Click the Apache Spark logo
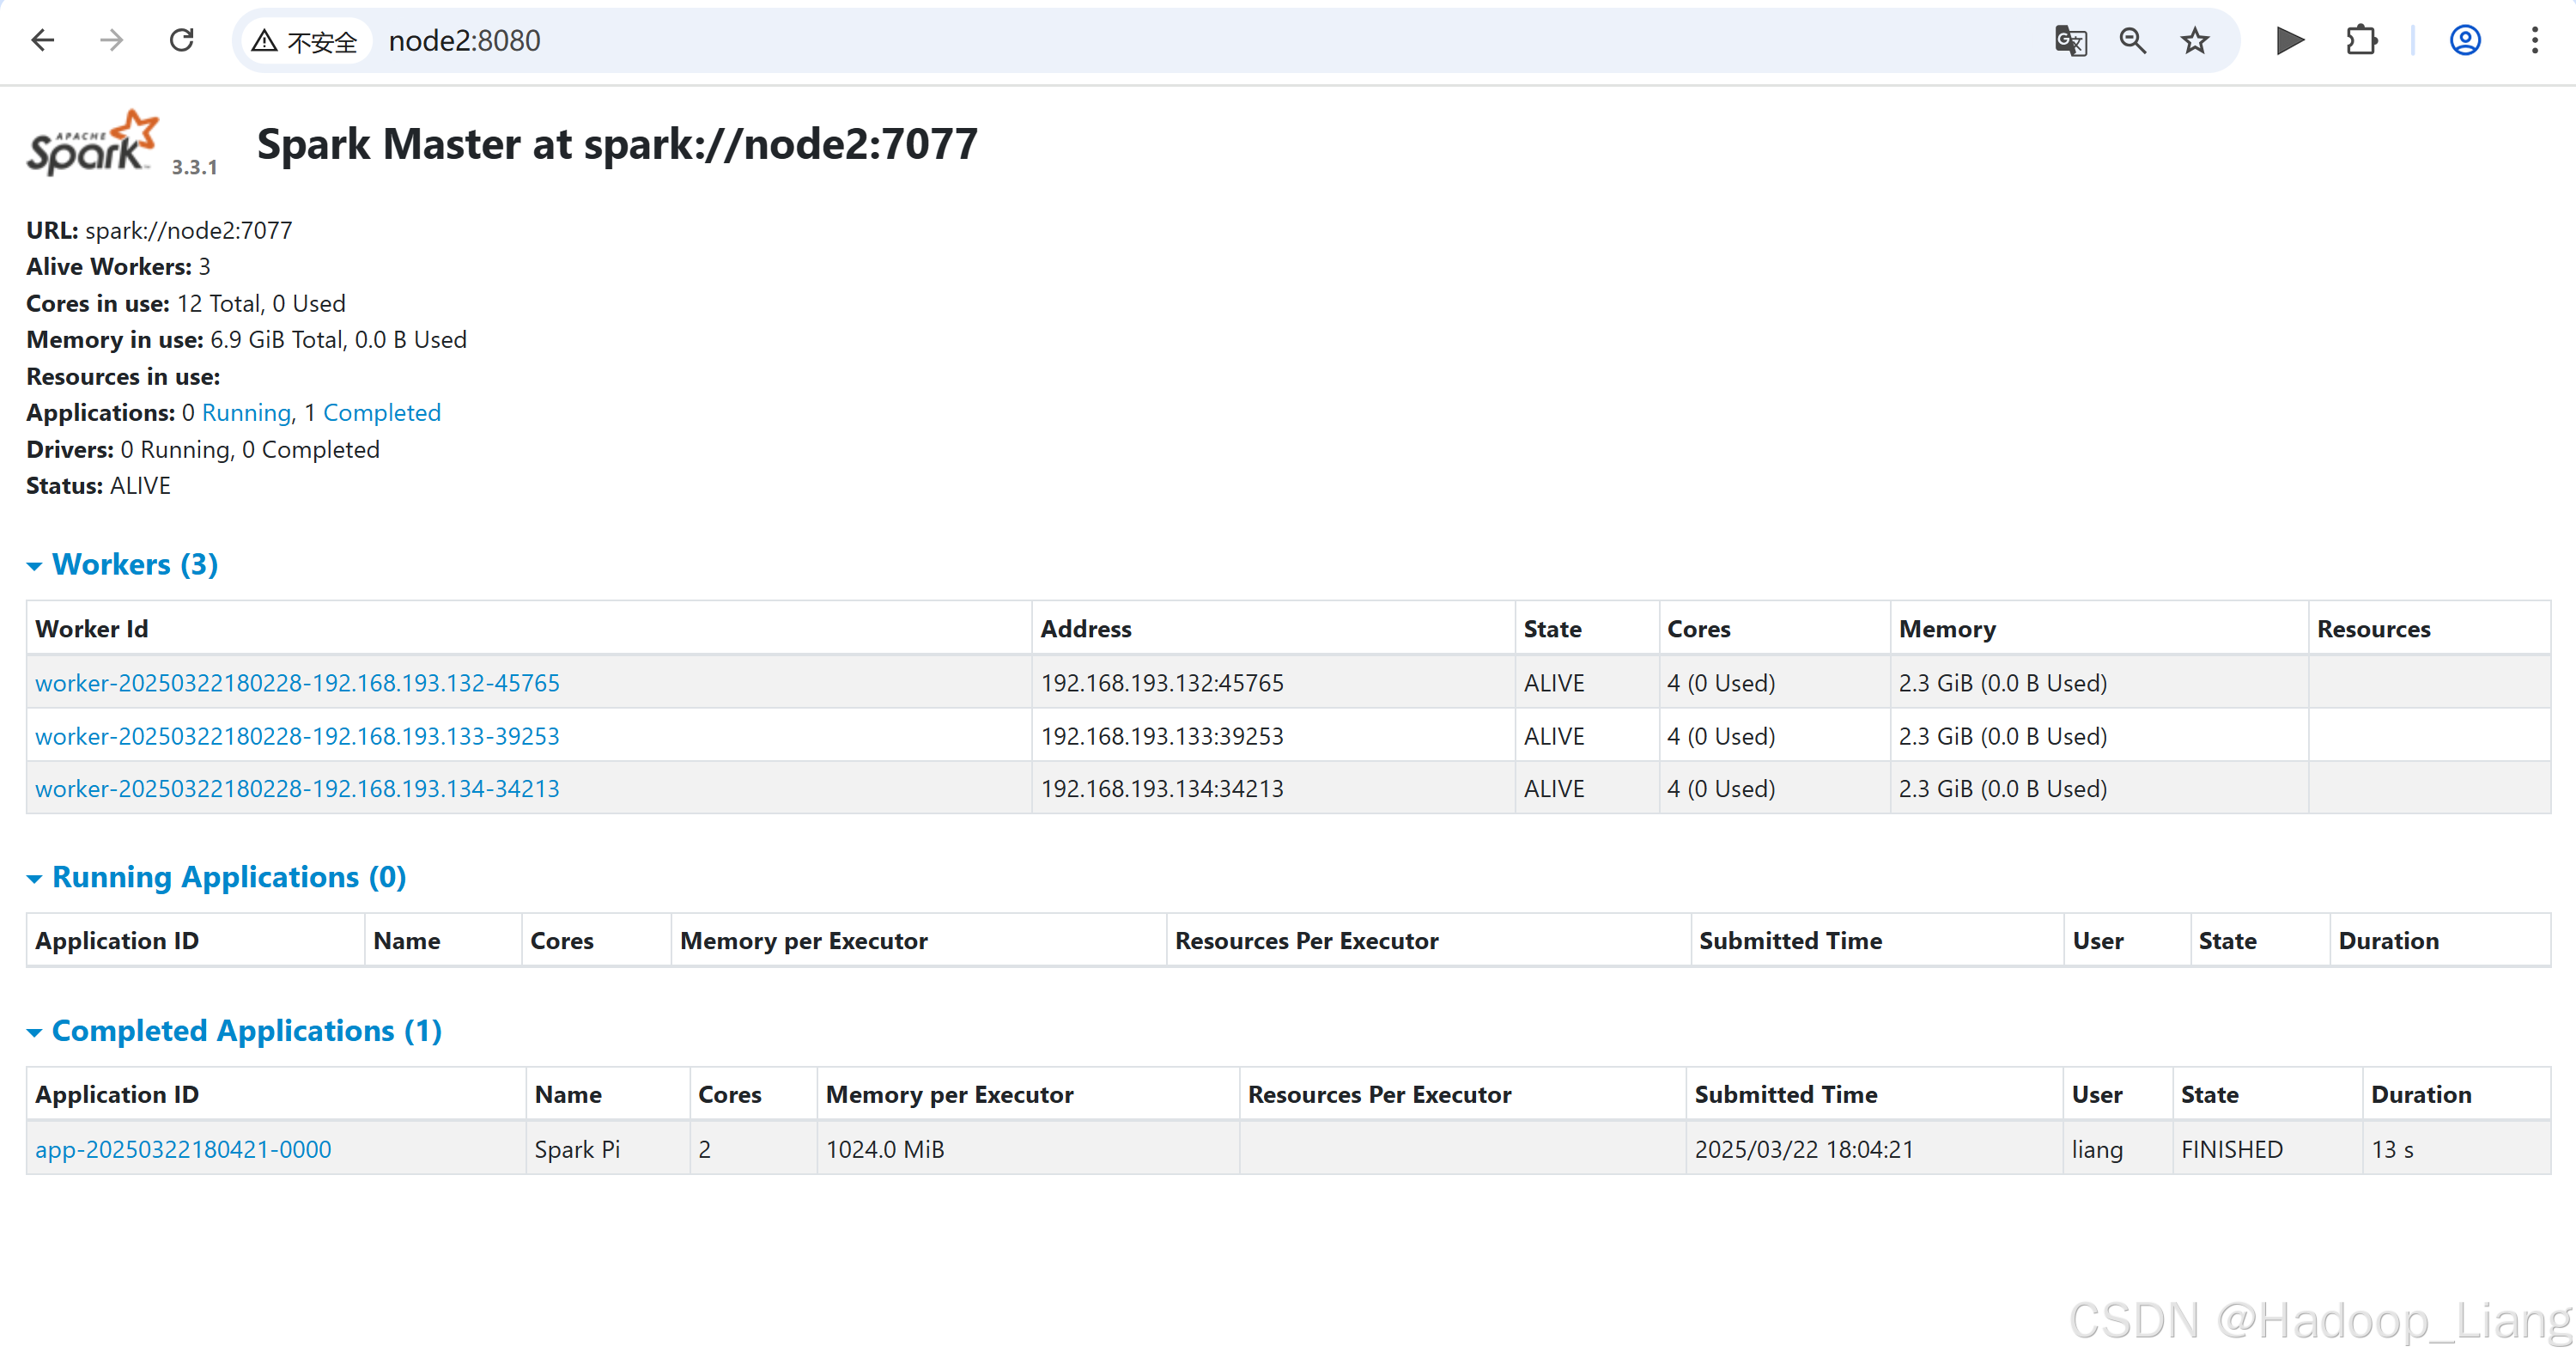This screenshot has height=1364, width=2576. (93, 144)
